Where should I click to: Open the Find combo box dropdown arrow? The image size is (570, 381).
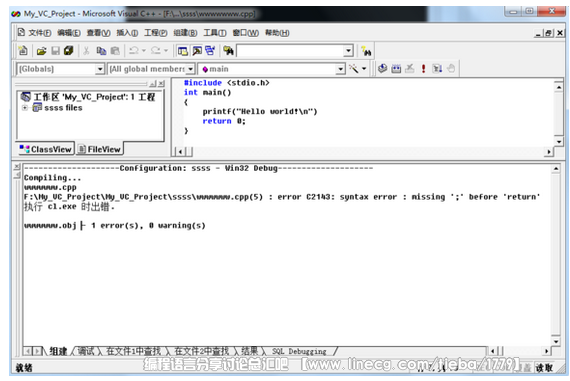click(x=348, y=51)
